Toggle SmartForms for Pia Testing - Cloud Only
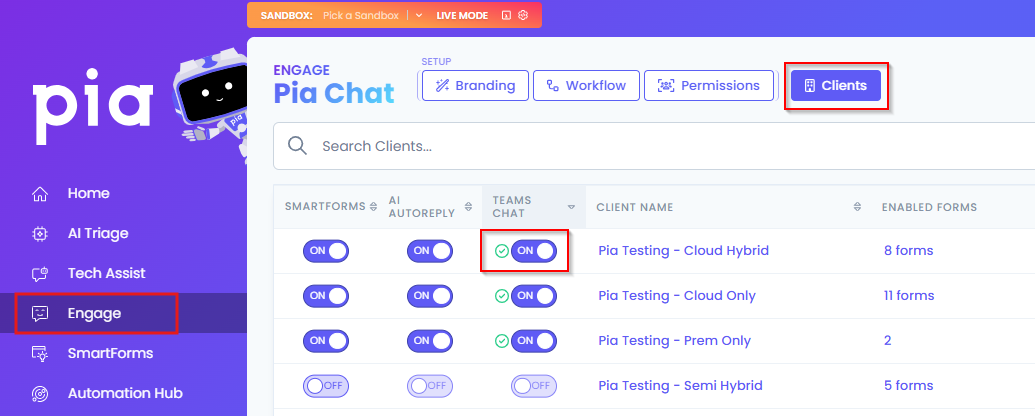Screen dimensions: 1035x416 [x=326, y=296]
